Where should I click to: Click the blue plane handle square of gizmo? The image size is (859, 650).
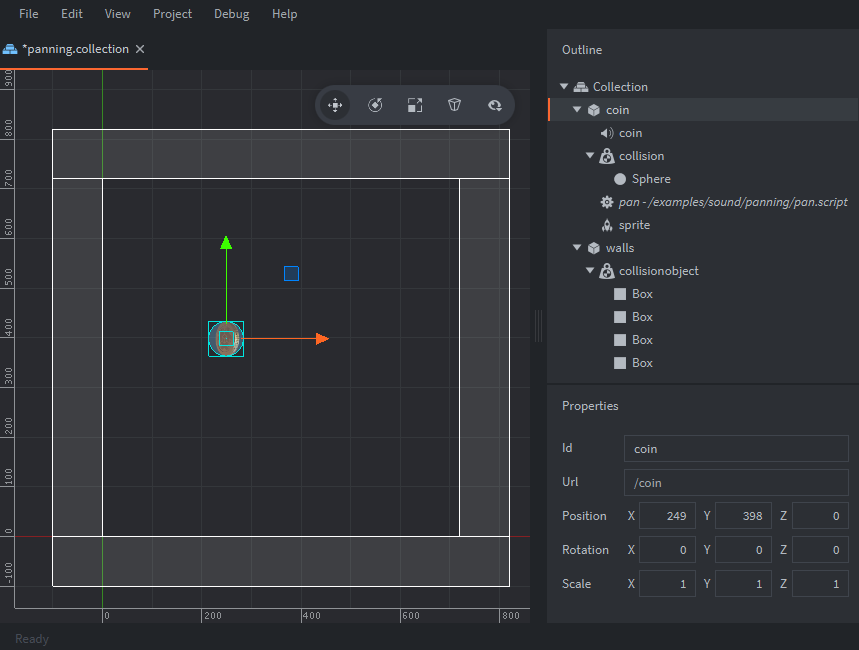[291, 273]
